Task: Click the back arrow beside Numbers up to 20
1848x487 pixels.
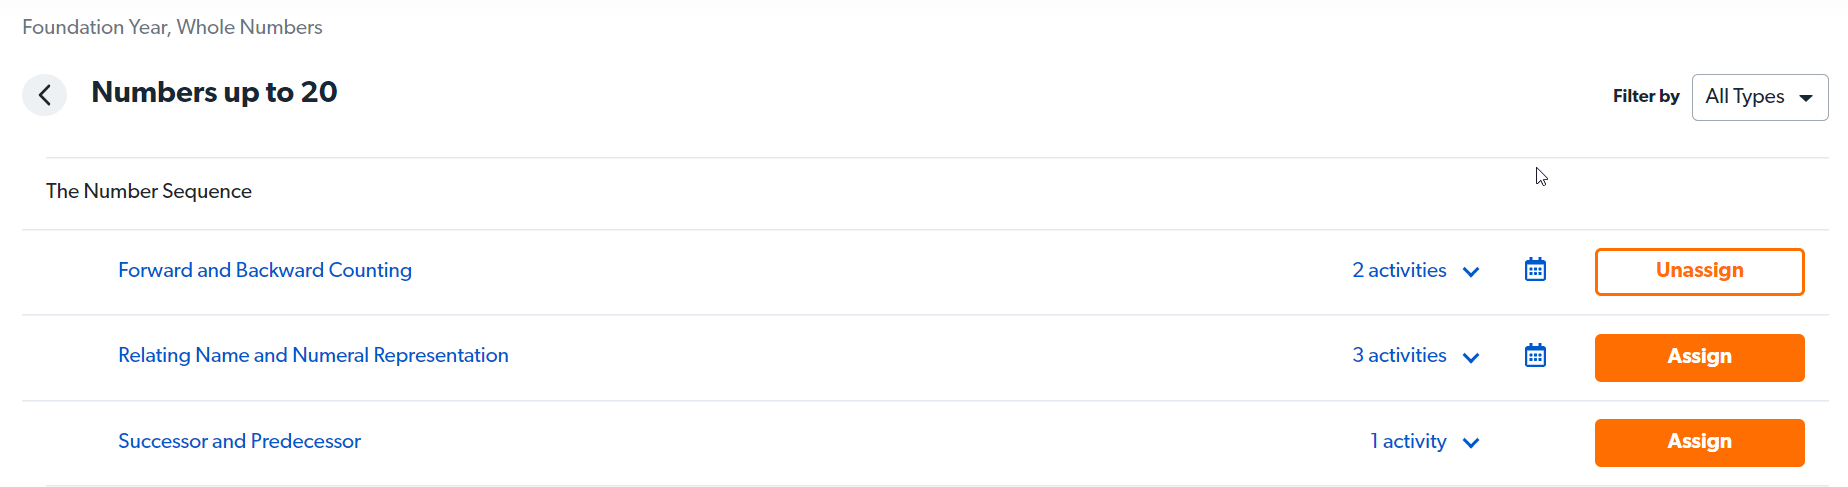Action: pyautogui.click(x=45, y=95)
